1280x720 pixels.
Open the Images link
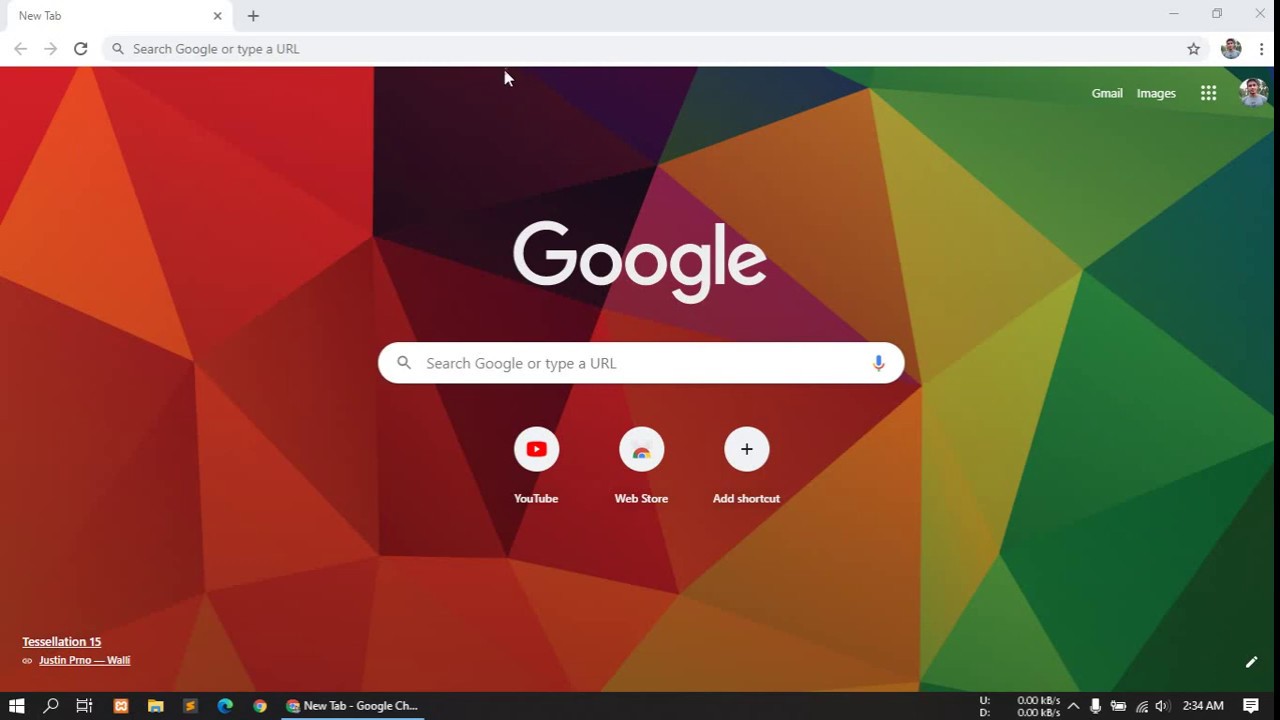point(1156,93)
